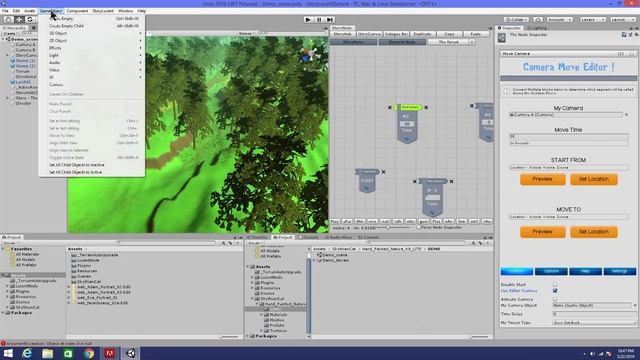Collapse the Assets folder in right Project tree
This screenshot has width=640, height=360.
pyautogui.click(x=248, y=267)
